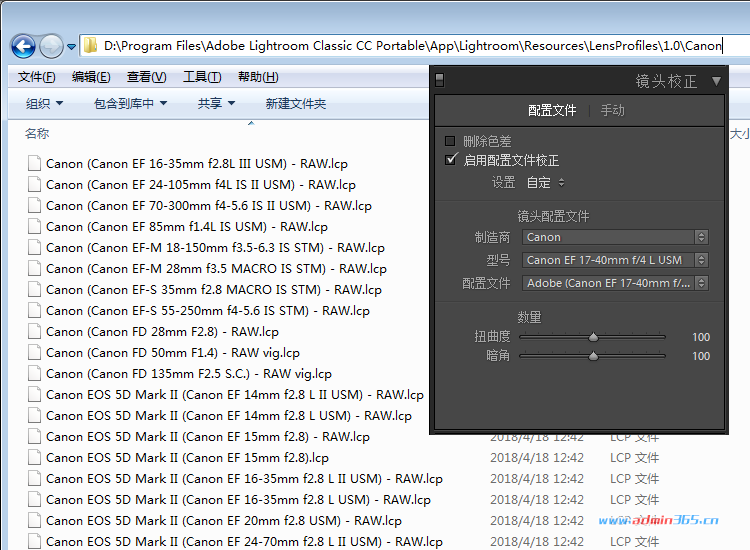
Task: Open the recent locations dropdown arrow
Action: tap(71, 47)
